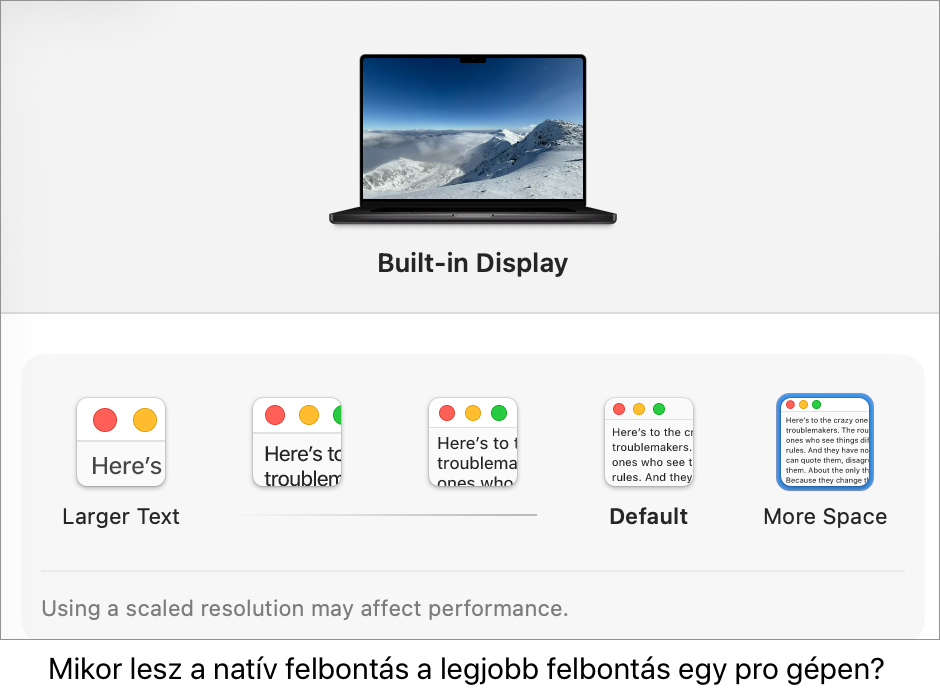
Task: Click the scaled resolution performance note
Action: [305, 608]
